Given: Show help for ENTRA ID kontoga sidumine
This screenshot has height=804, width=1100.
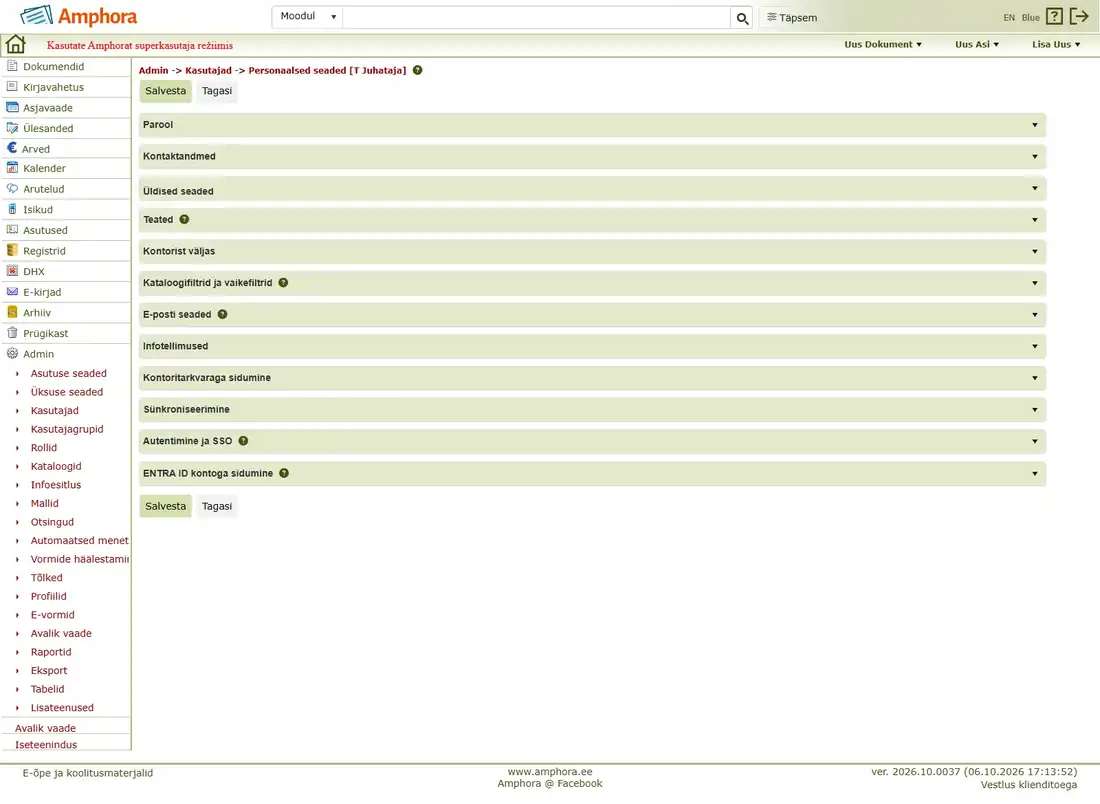Looking at the screenshot, I should pos(284,474).
